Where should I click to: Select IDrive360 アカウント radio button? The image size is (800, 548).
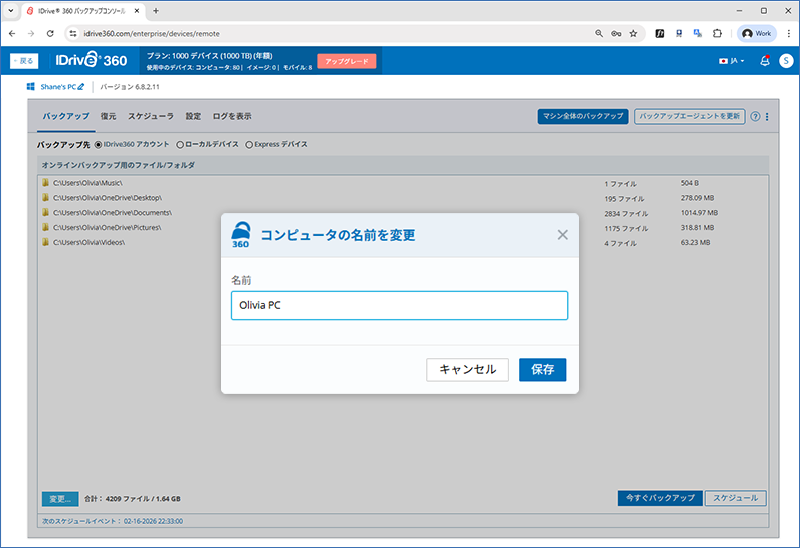click(98, 145)
